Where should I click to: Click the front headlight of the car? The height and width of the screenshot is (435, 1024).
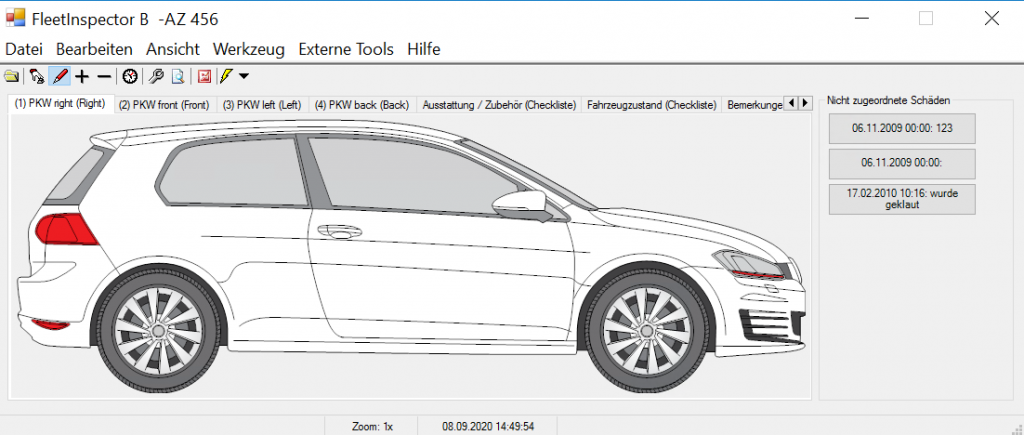click(x=752, y=265)
